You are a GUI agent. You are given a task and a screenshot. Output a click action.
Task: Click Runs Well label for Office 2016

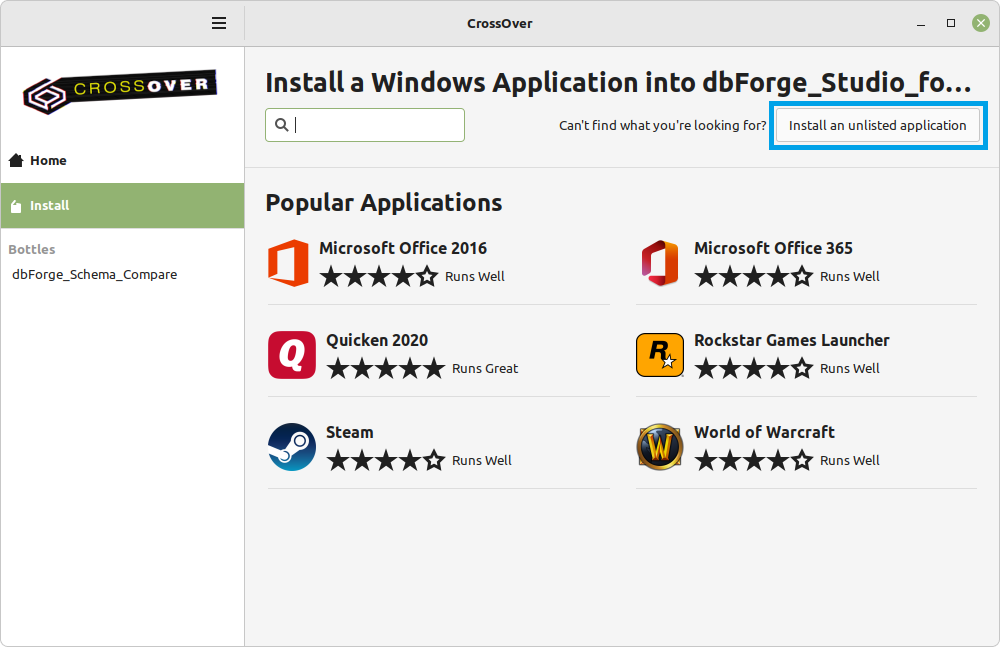(475, 277)
